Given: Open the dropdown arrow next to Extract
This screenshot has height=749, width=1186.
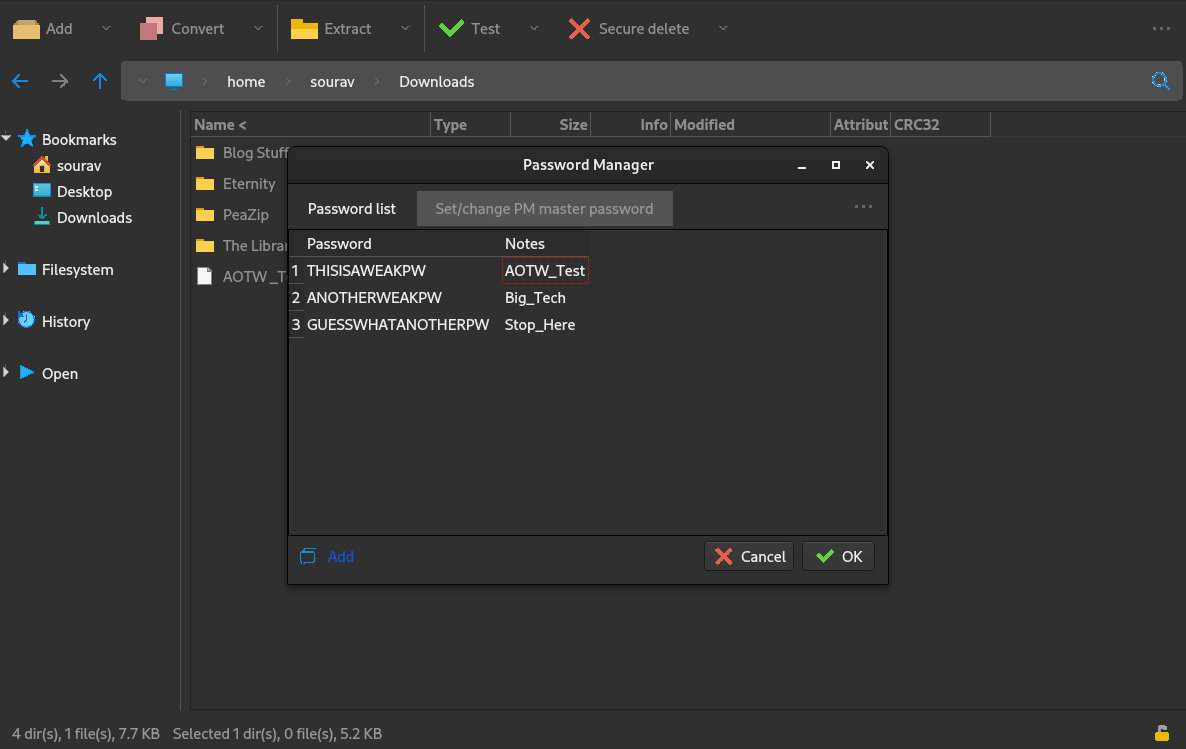Looking at the screenshot, I should click(x=405, y=29).
